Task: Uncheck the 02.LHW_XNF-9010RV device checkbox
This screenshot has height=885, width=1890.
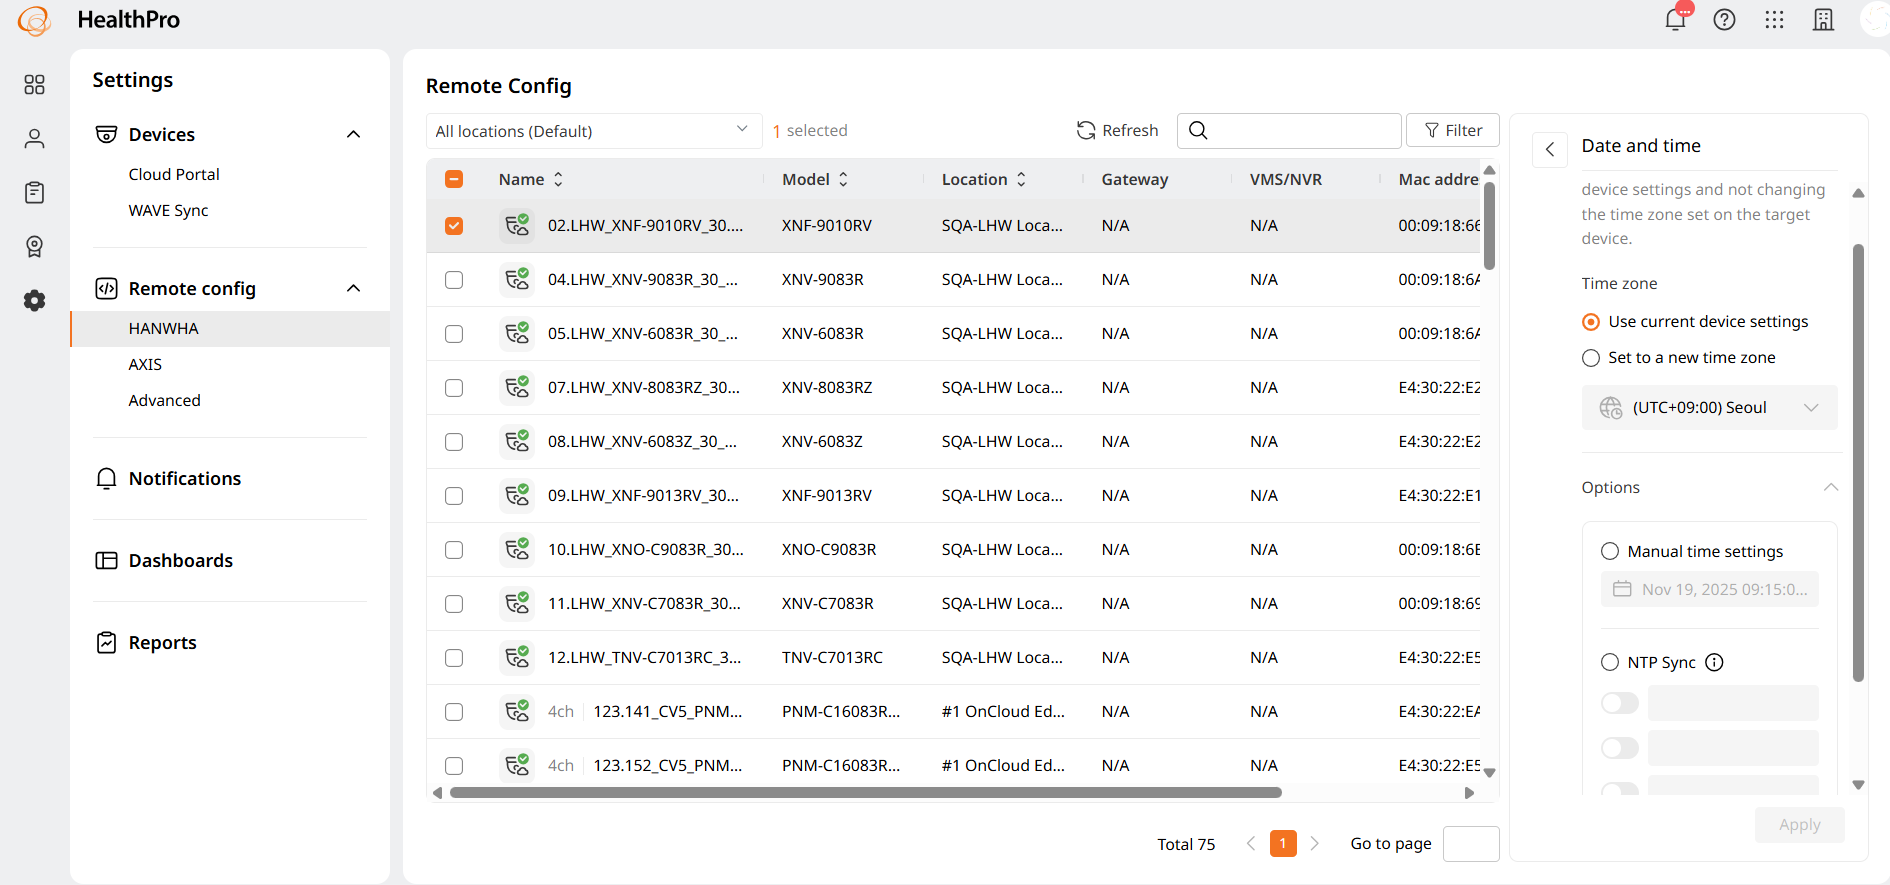Action: click(x=454, y=226)
